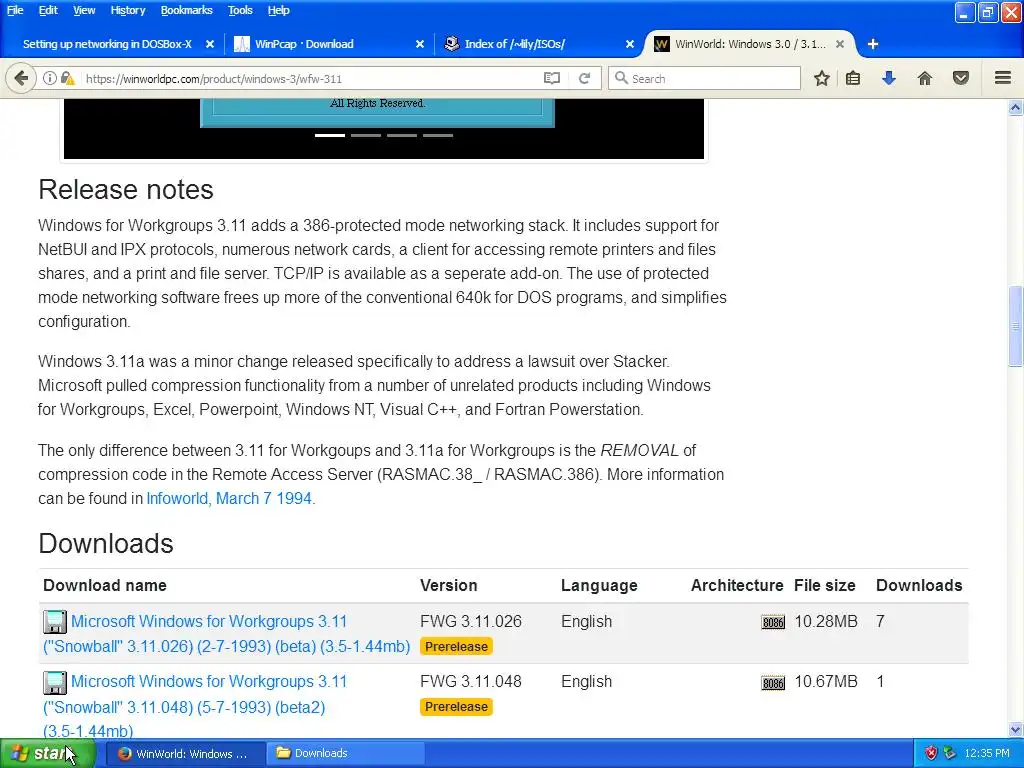Viewport: 1024px width, 768px height.
Task: Open the Firefox hamburger menu
Action: [1003, 78]
